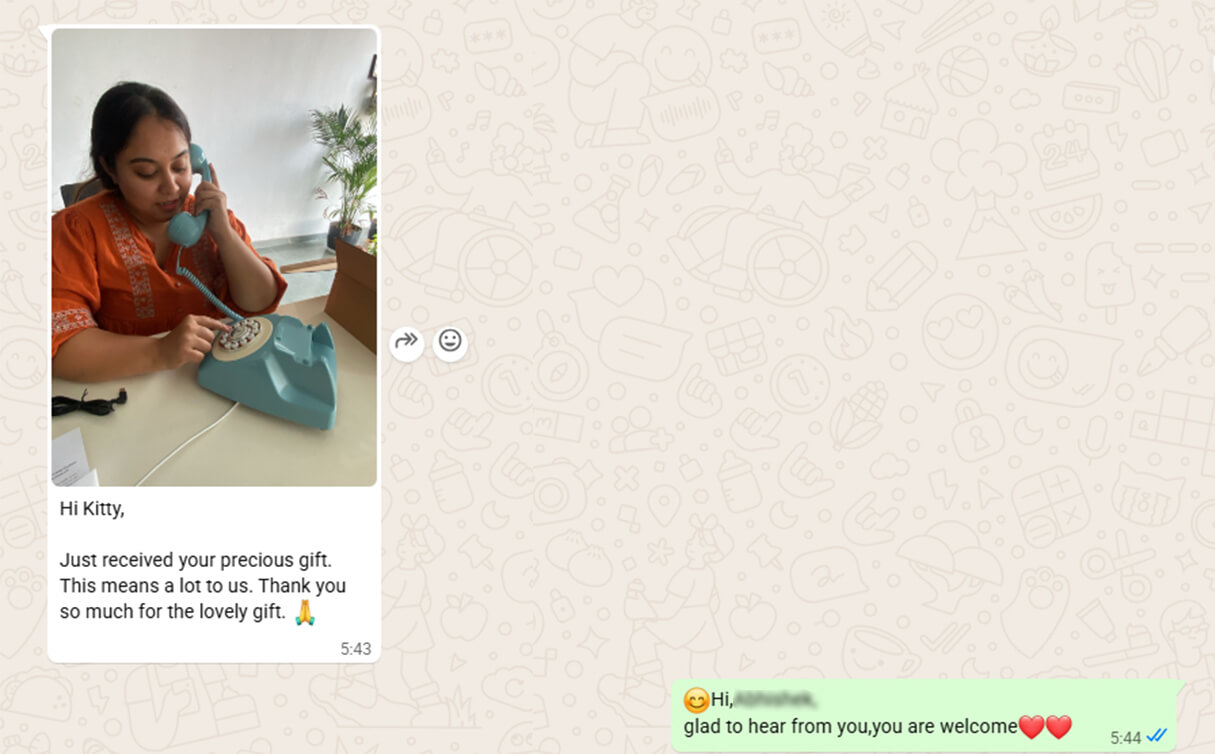The width and height of the screenshot is (1215, 754).
Task: Open the photo of the woman on the telephone
Action: pos(214,257)
